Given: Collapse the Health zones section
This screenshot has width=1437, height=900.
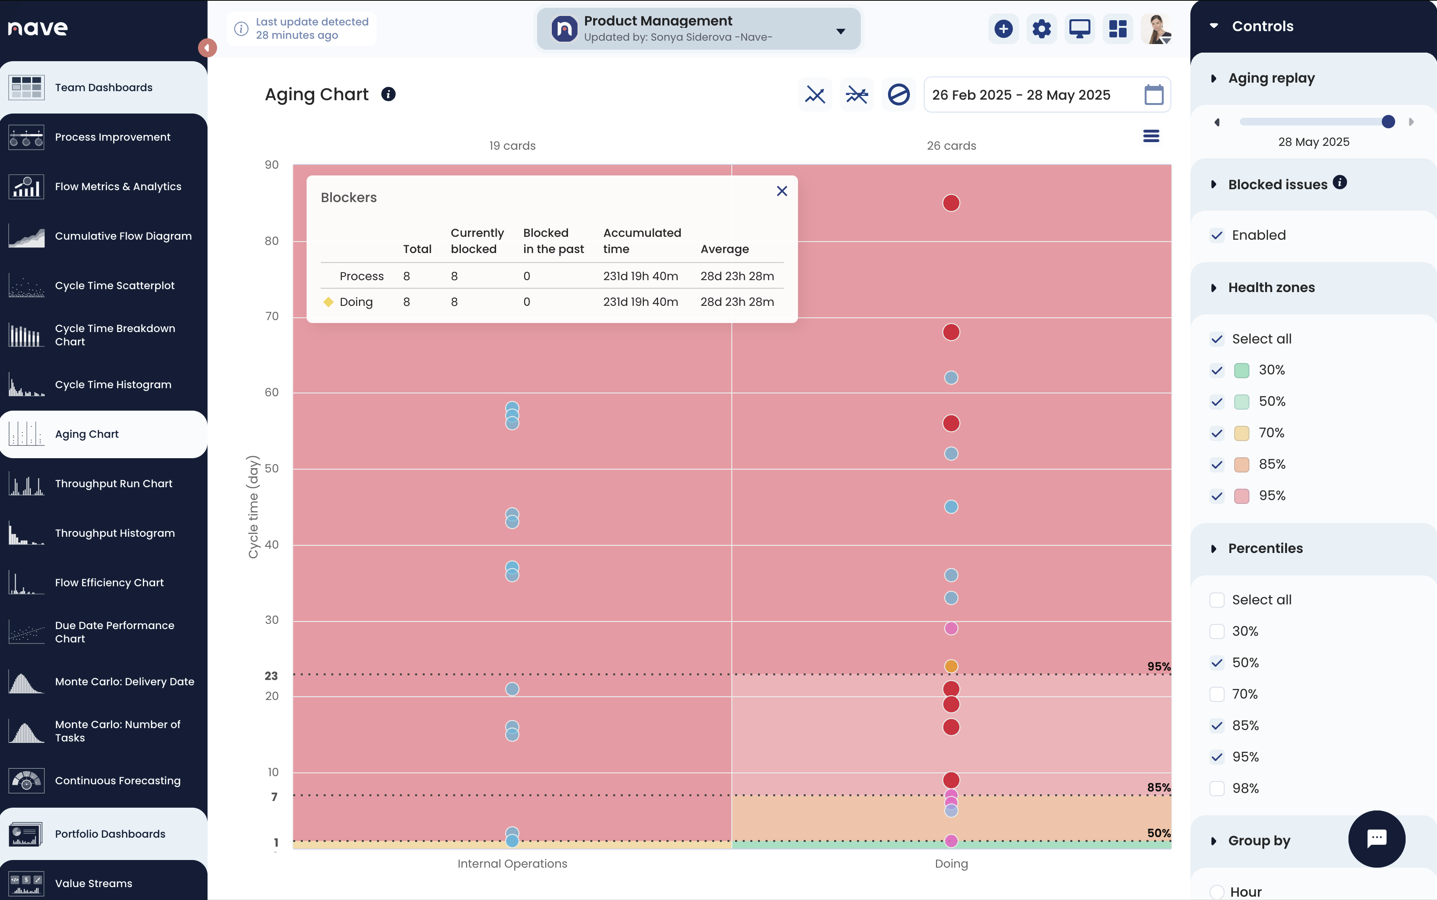Looking at the screenshot, I should [x=1214, y=288].
